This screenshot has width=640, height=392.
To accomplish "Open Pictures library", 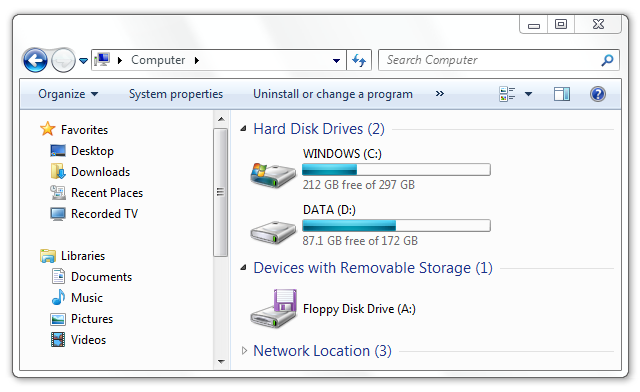I will pyautogui.click(x=92, y=319).
